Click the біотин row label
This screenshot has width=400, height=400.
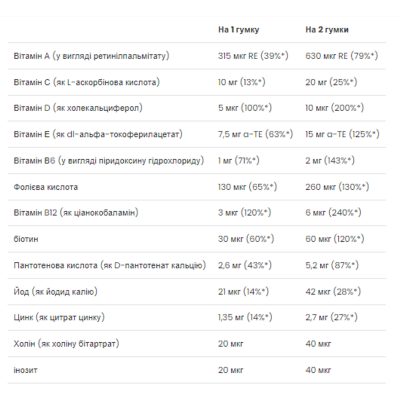26,239
